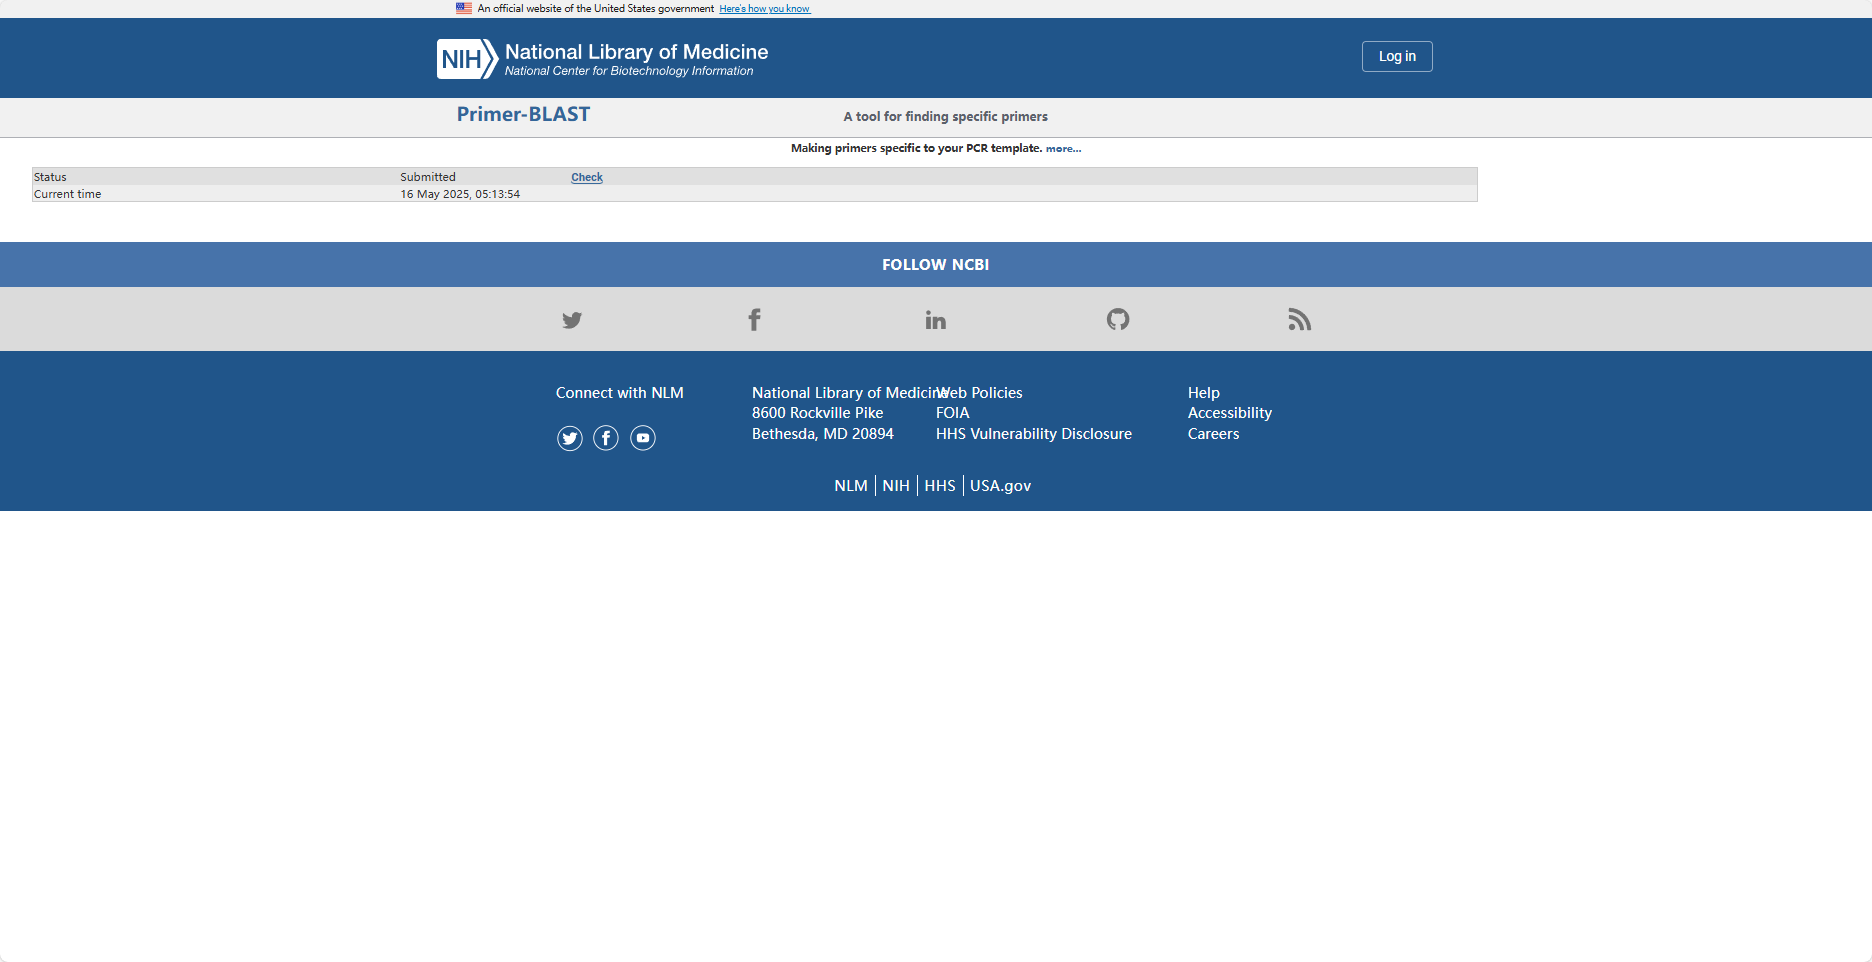Click the circled Facebook icon under Connect with NLM
The height and width of the screenshot is (962, 1872).
(606, 438)
